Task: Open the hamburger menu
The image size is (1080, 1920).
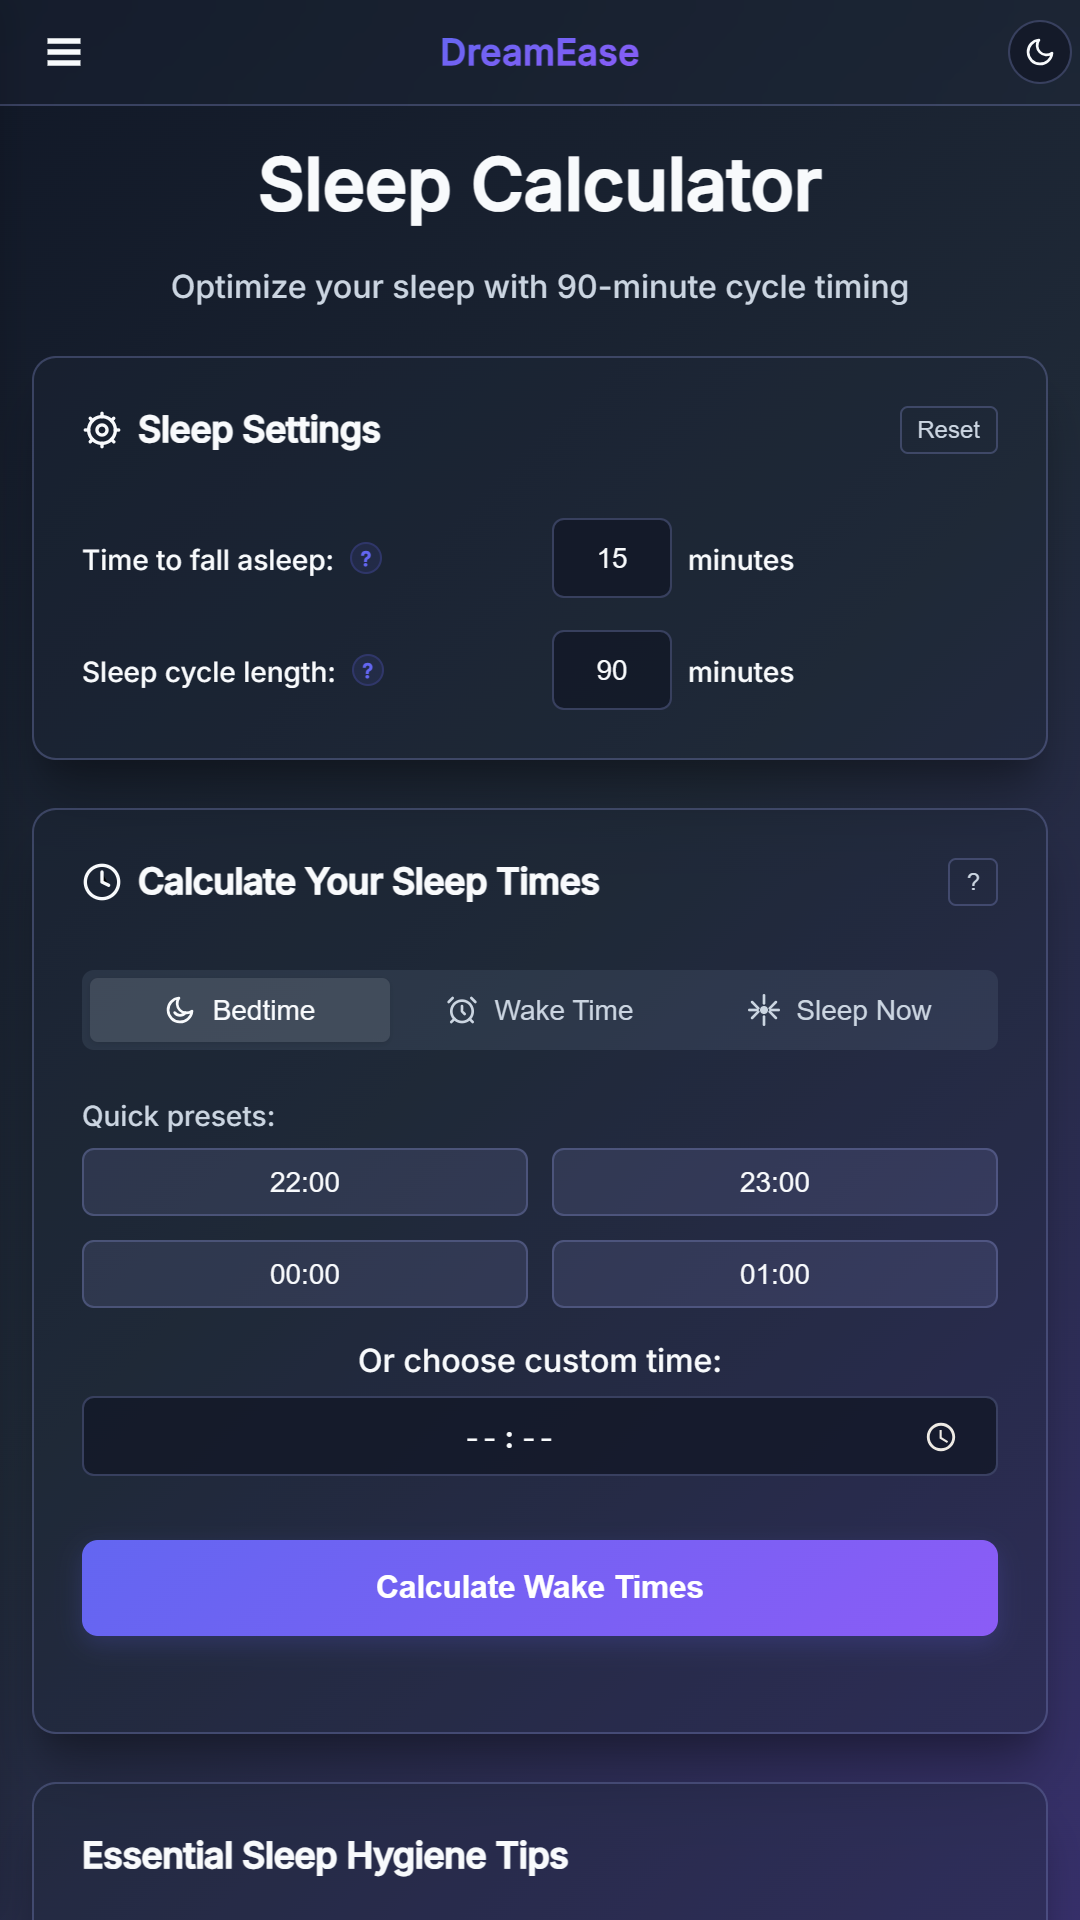Action: tap(64, 52)
